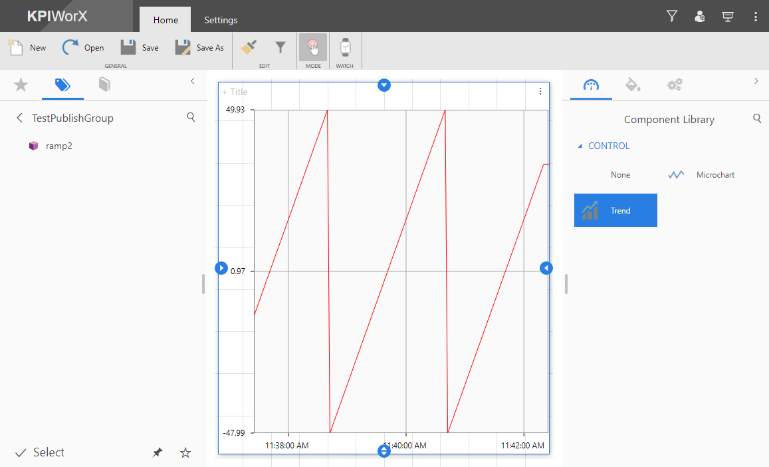Pin the selection with the pin icon
This screenshot has height=467, width=769.
click(x=157, y=453)
